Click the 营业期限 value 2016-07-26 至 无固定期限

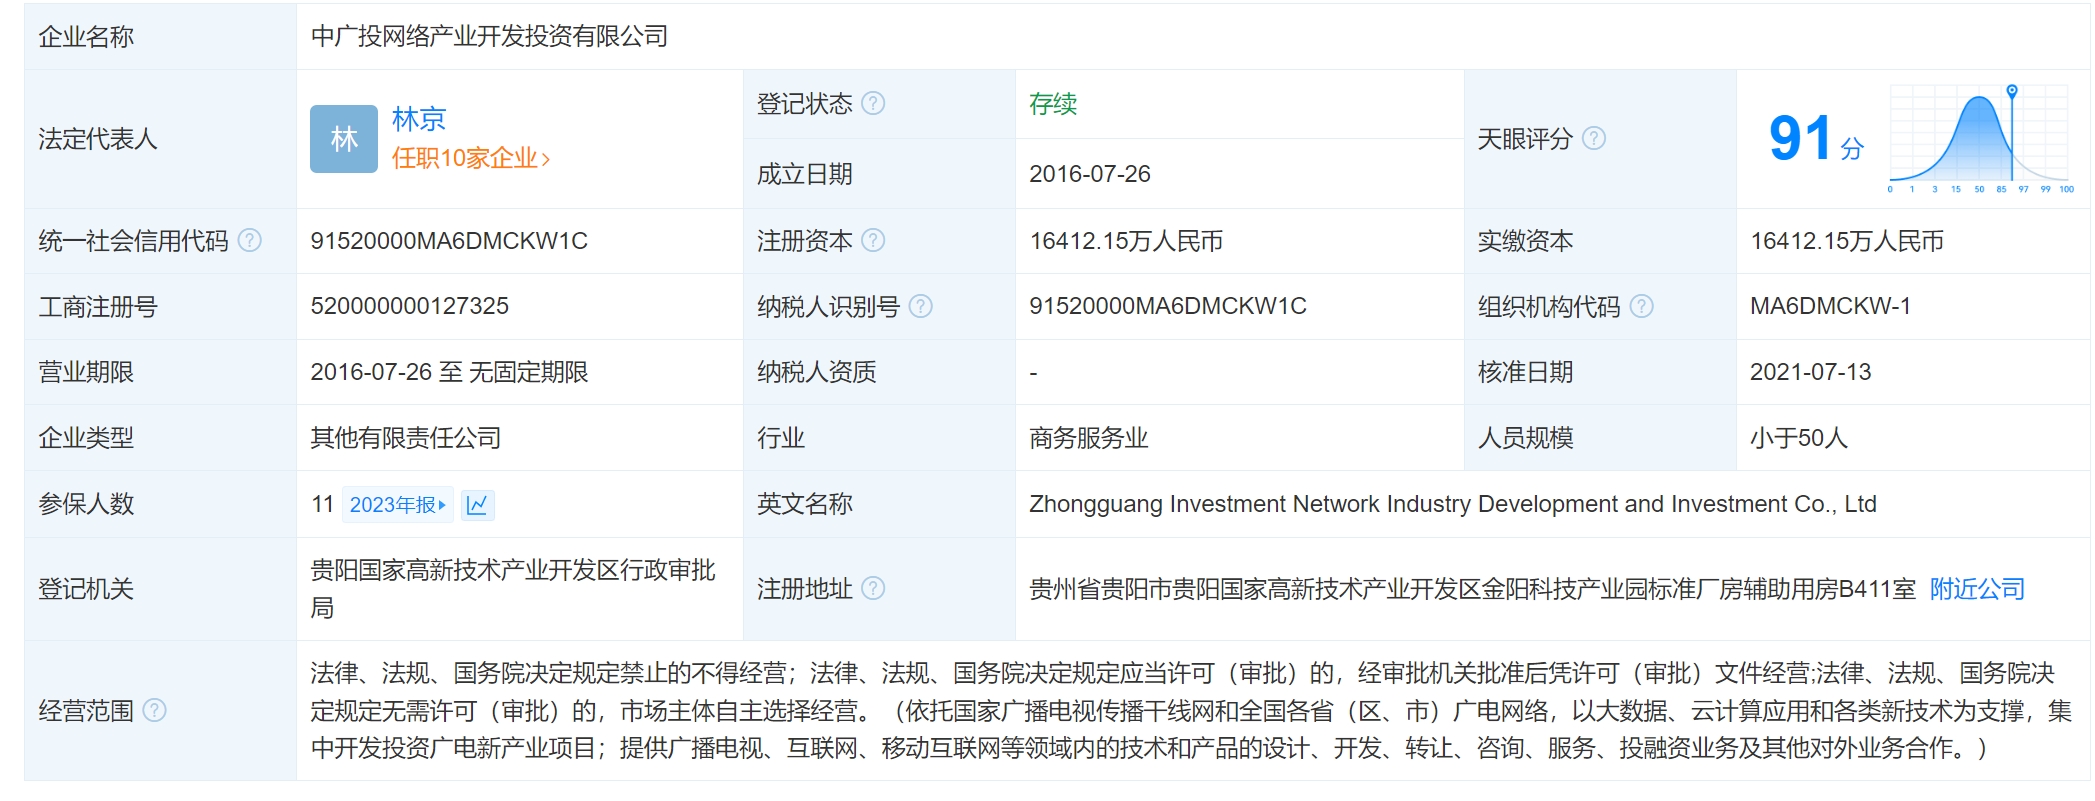click(x=449, y=372)
